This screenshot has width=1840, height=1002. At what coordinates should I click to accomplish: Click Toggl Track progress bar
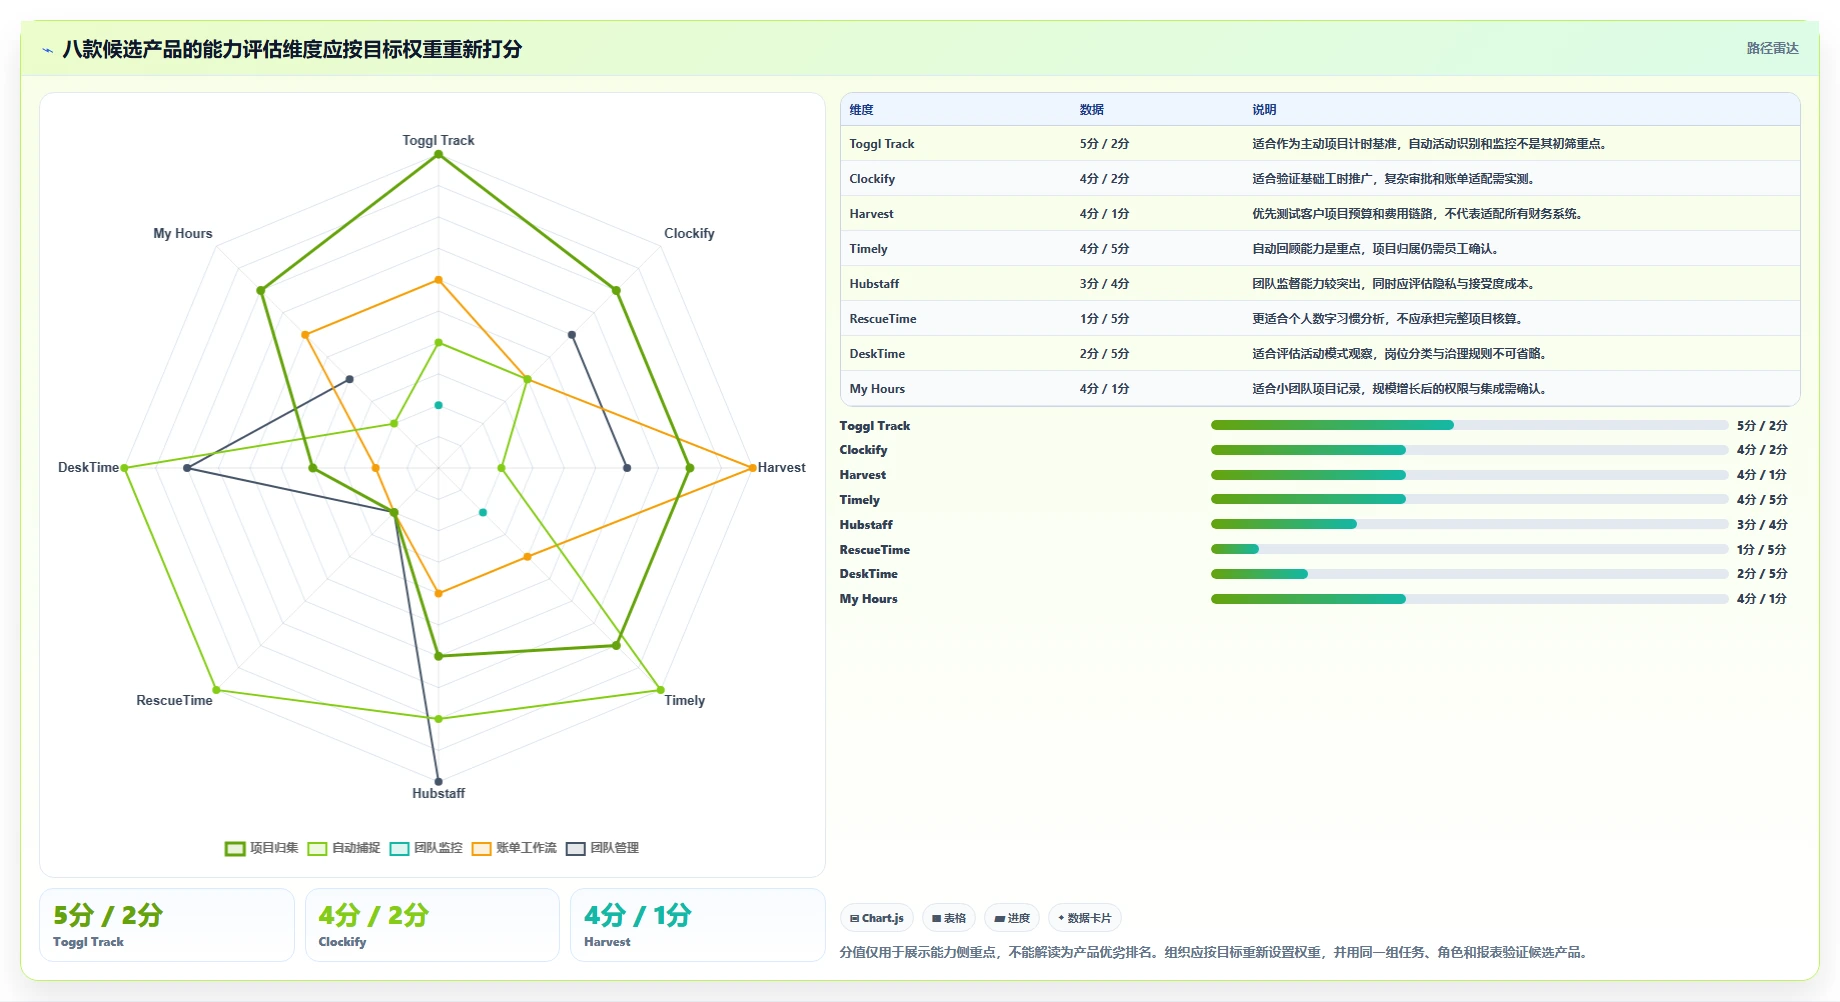pos(1469,425)
